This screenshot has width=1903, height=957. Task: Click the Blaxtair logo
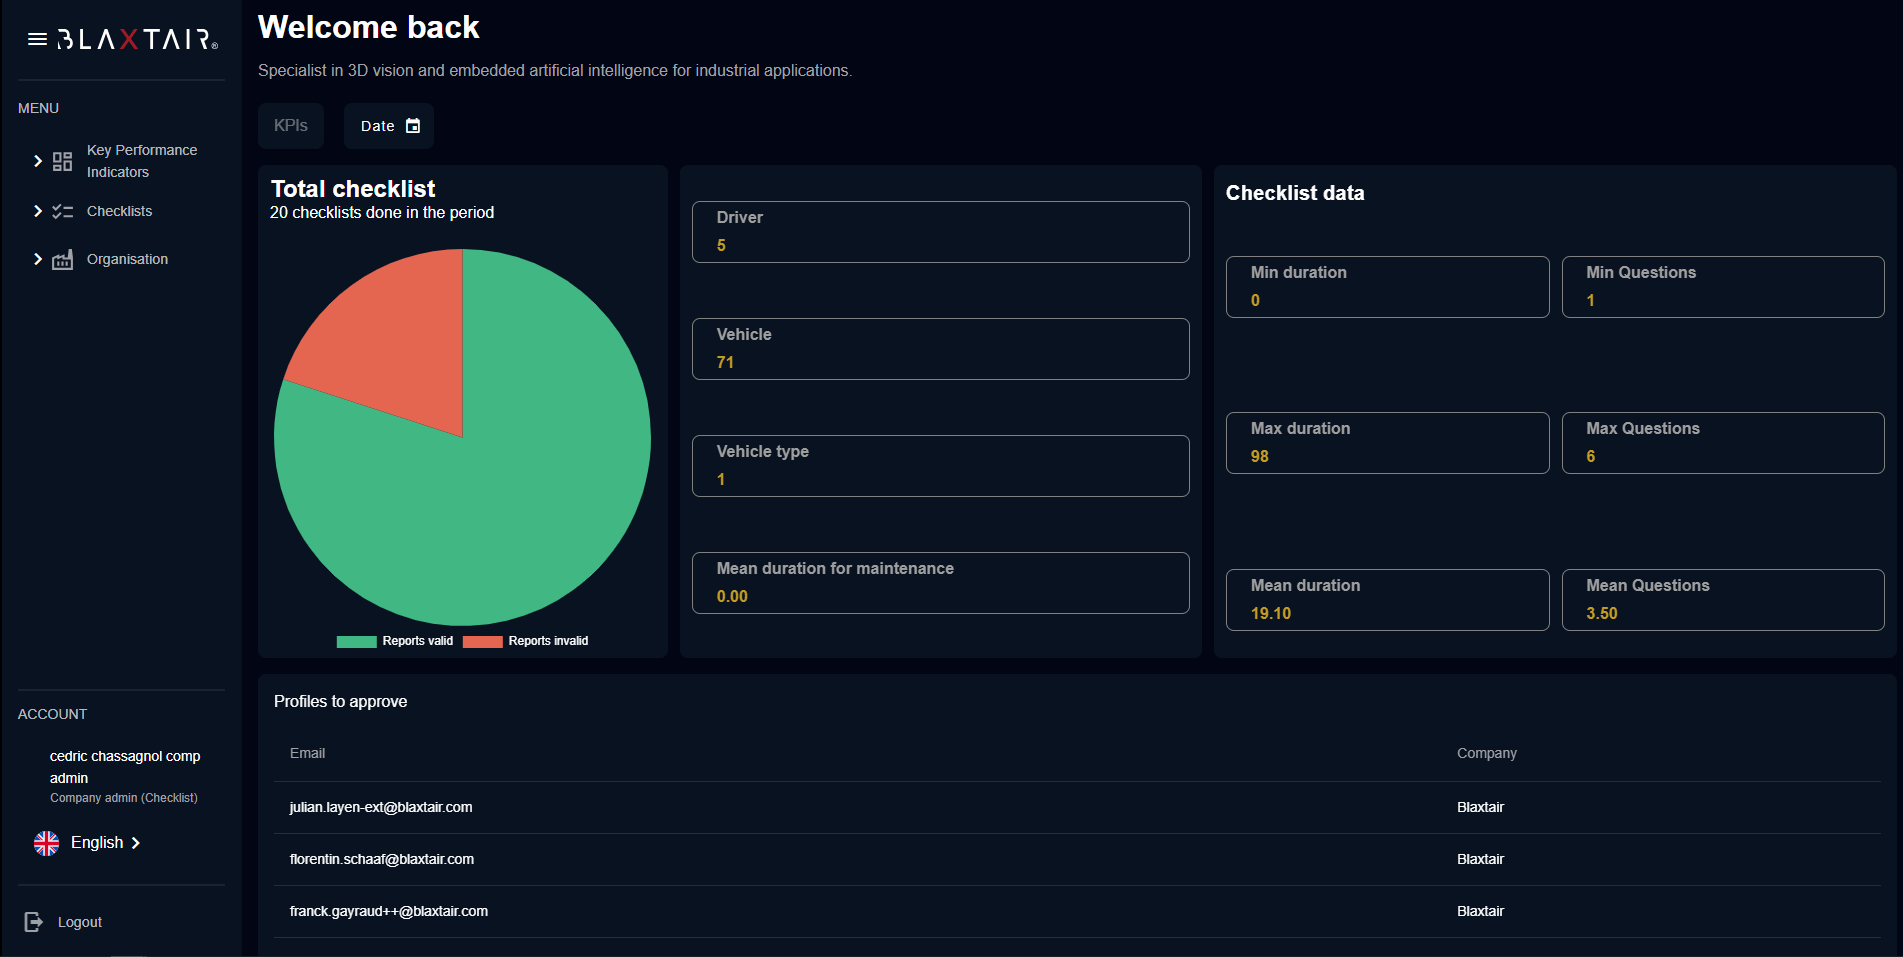point(137,39)
